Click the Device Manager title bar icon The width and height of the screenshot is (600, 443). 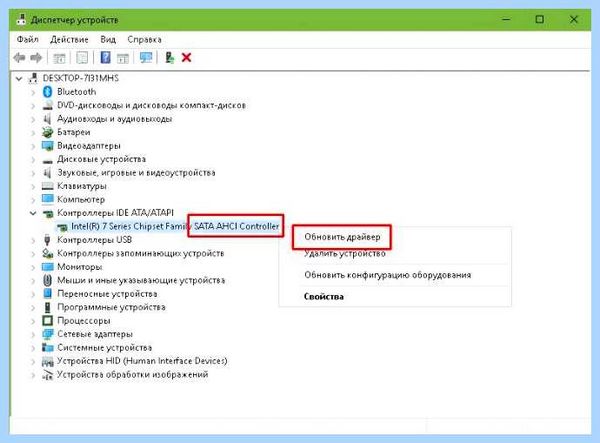pyautogui.click(x=21, y=20)
